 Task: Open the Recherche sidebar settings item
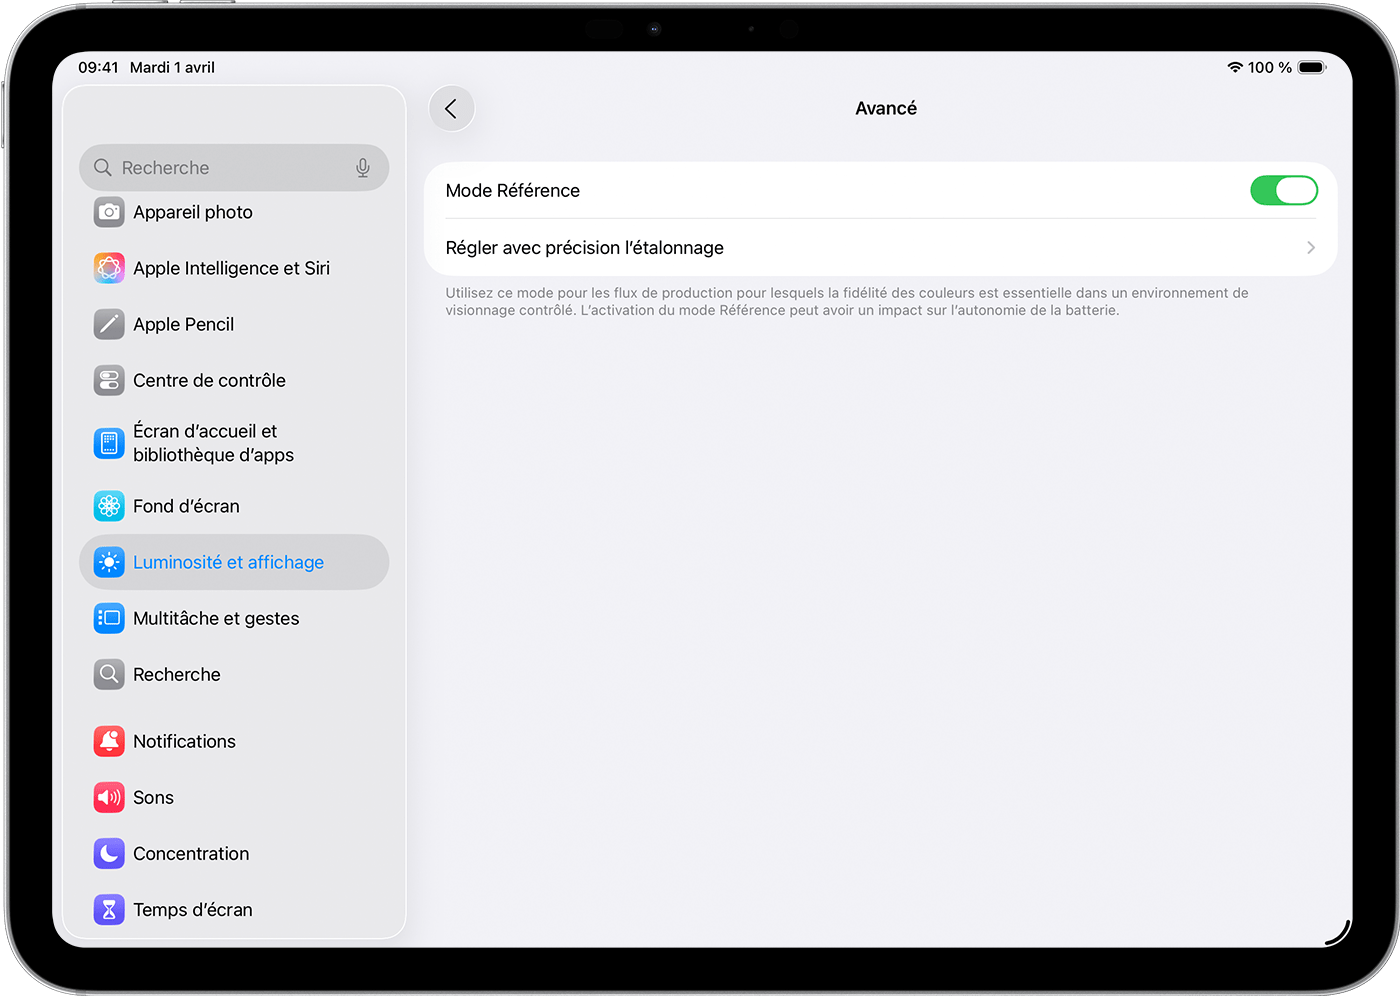177,674
